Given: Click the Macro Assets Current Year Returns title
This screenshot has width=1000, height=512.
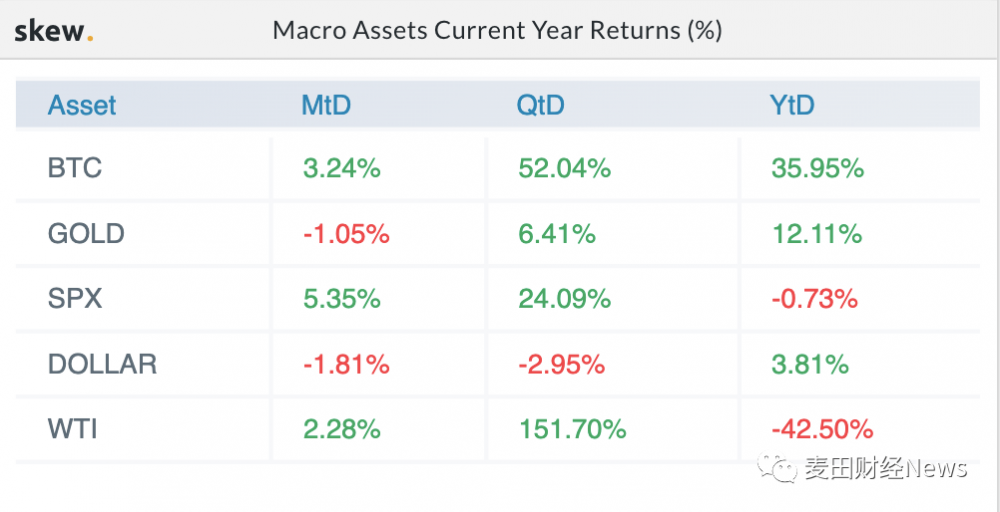Looking at the screenshot, I should [x=497, y=31].
